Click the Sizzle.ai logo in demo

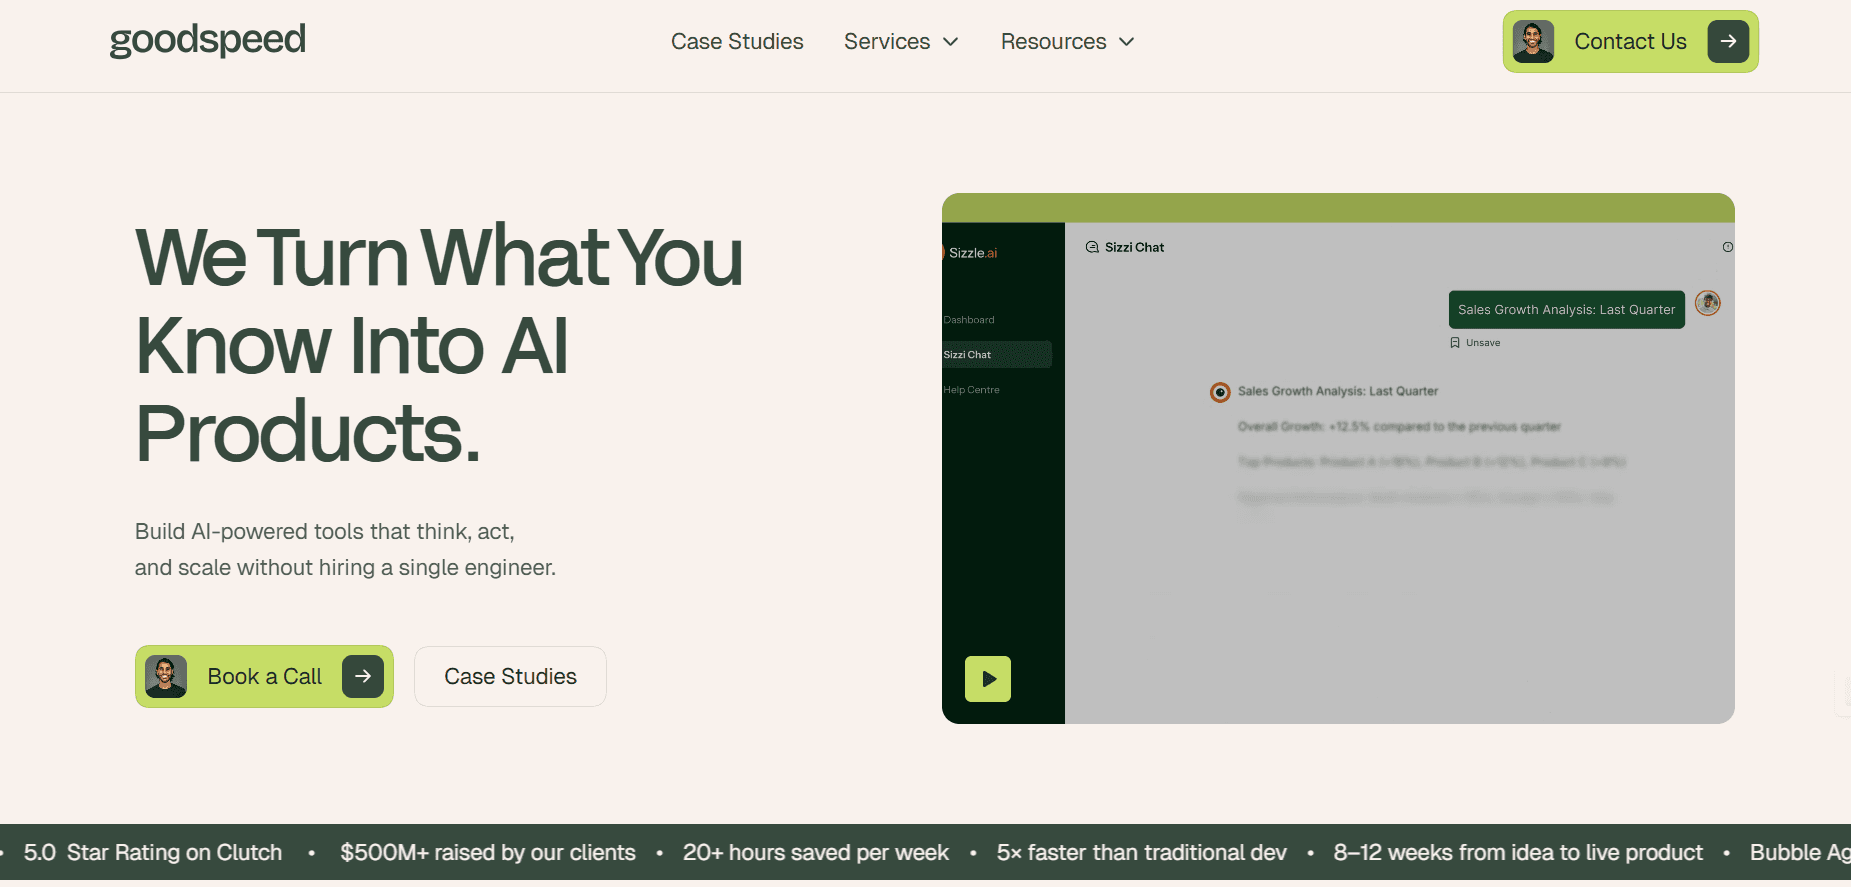tap(970, 253)
